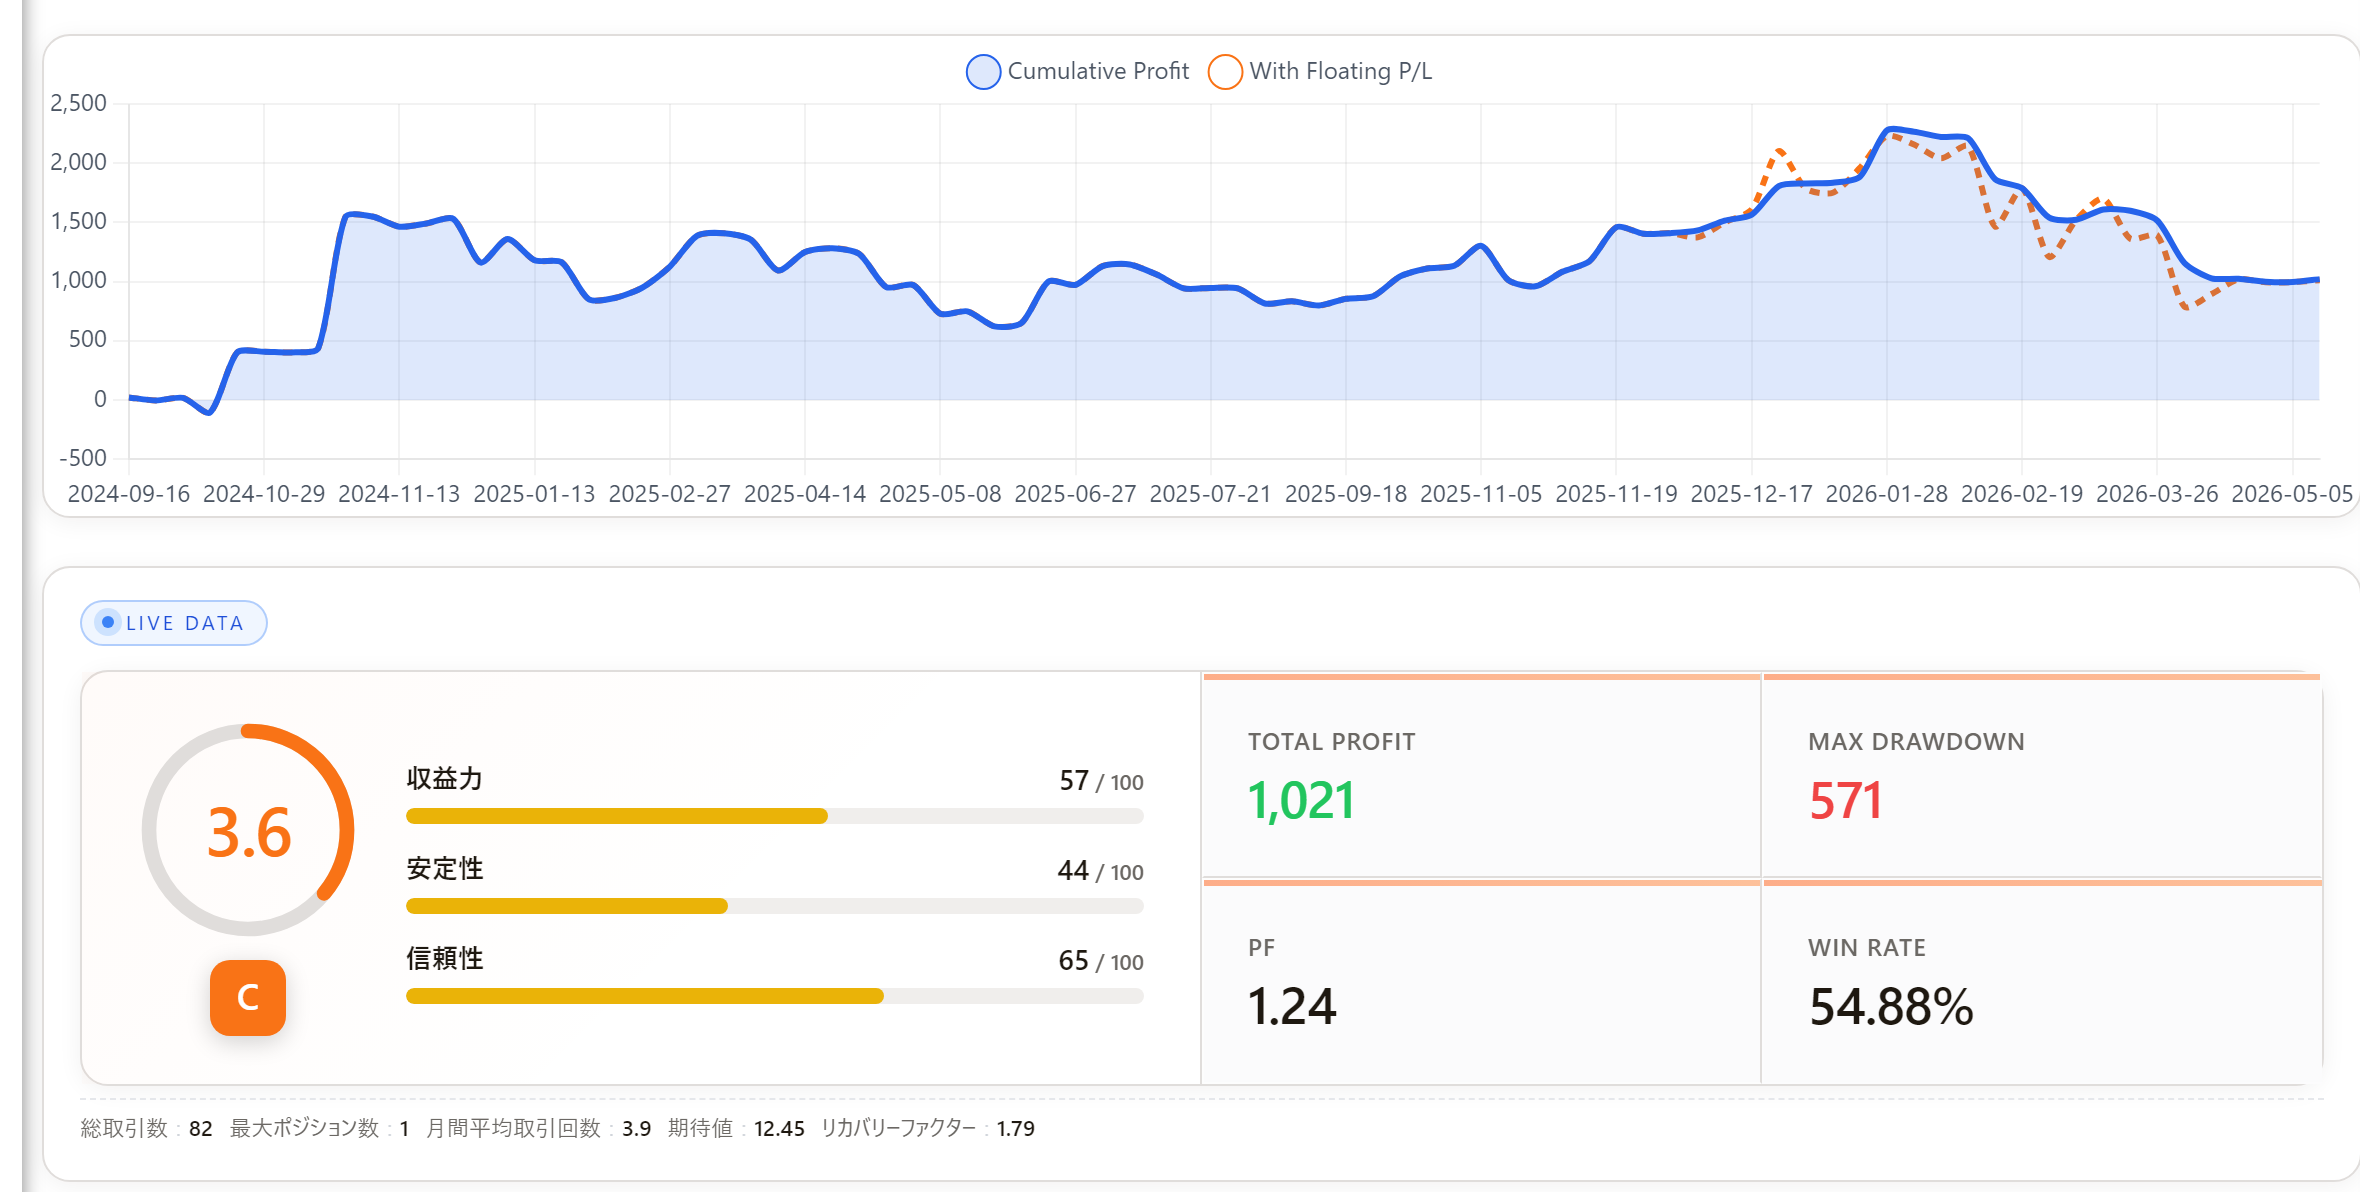Click the 65 / 100 score value
2360x1192 pixels.
point(1101,961)
